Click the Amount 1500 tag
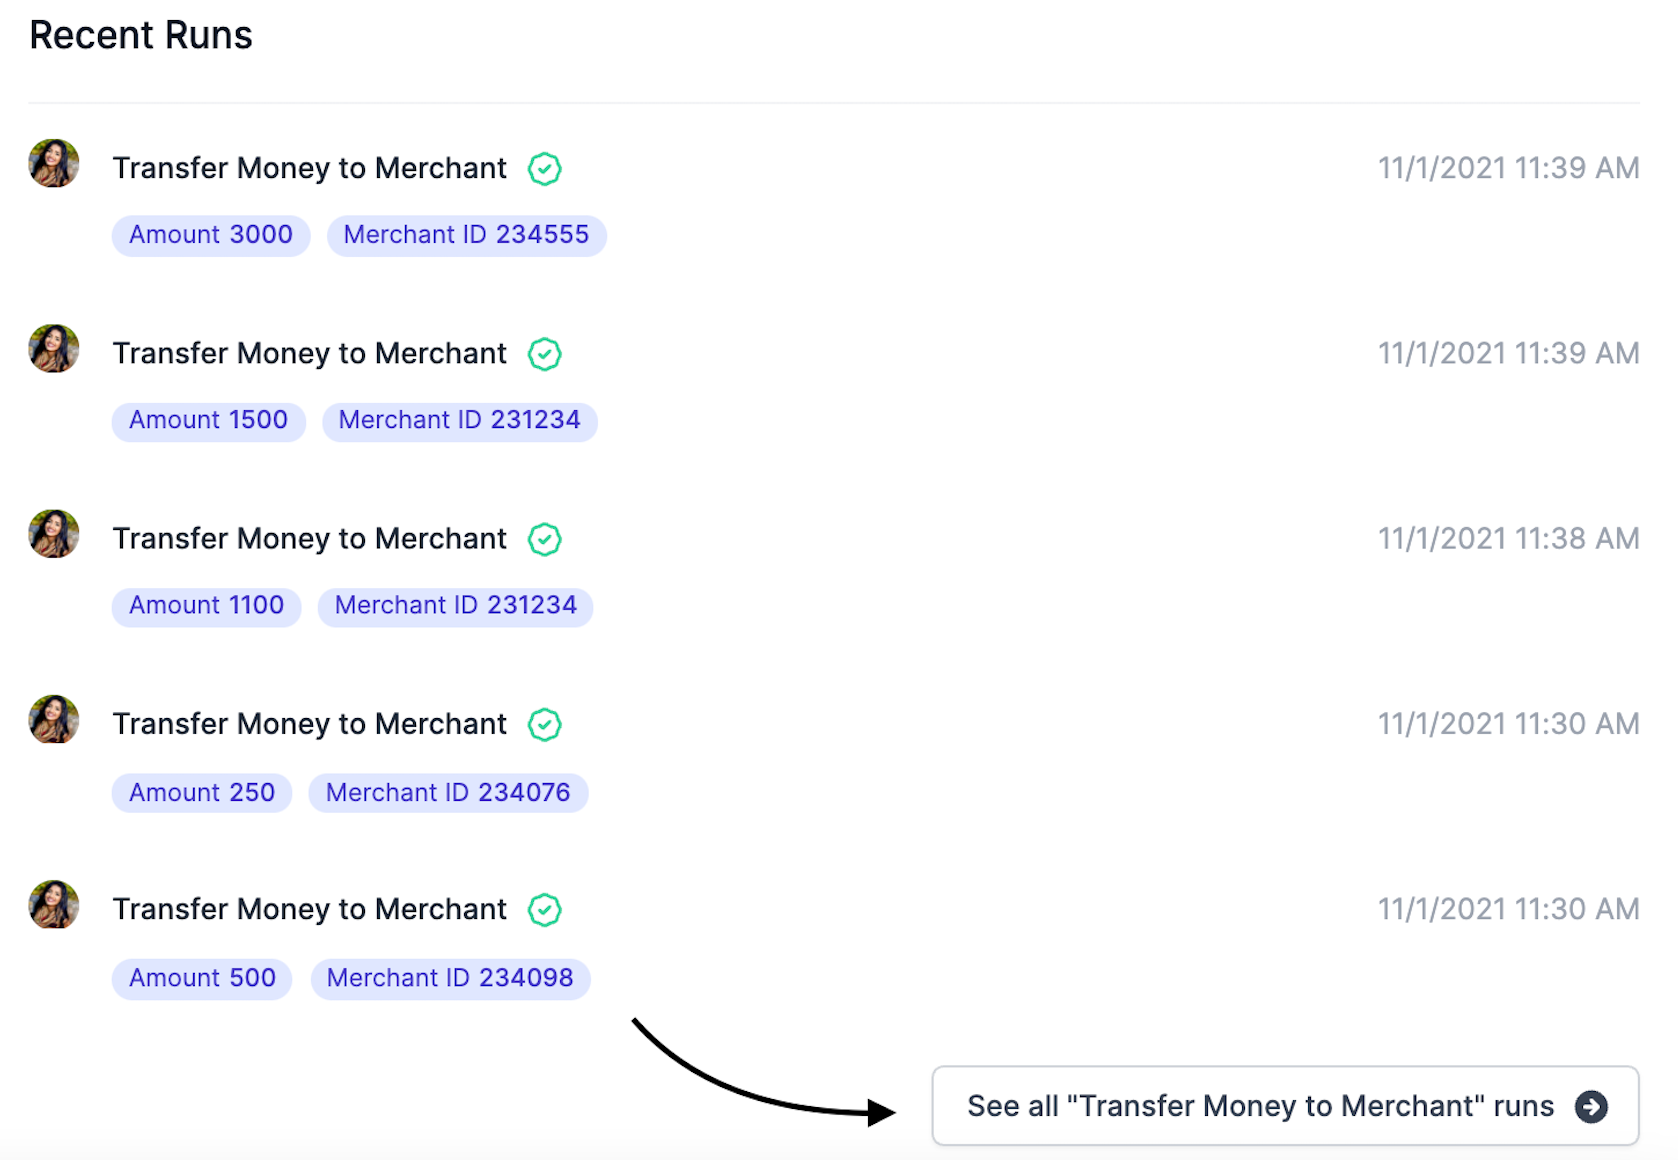 click(209, 420)
